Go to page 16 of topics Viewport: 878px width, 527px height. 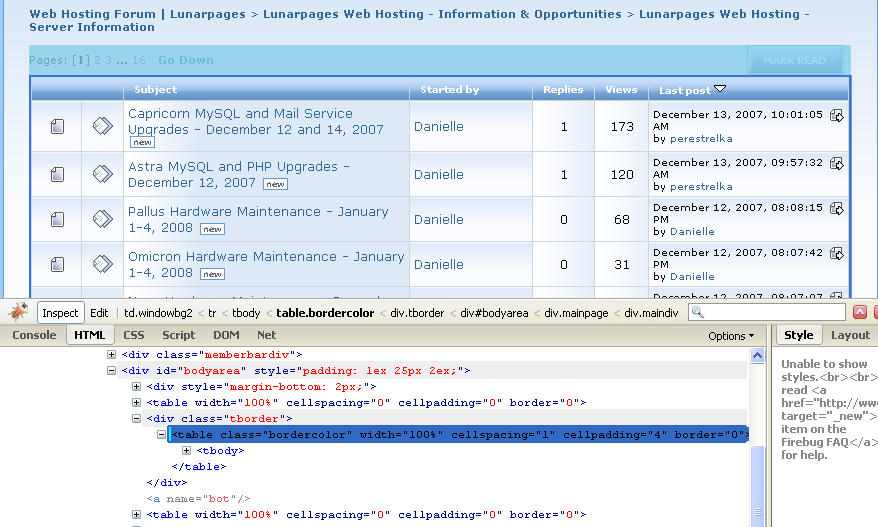pyautogui.click(x=139, y=60)
